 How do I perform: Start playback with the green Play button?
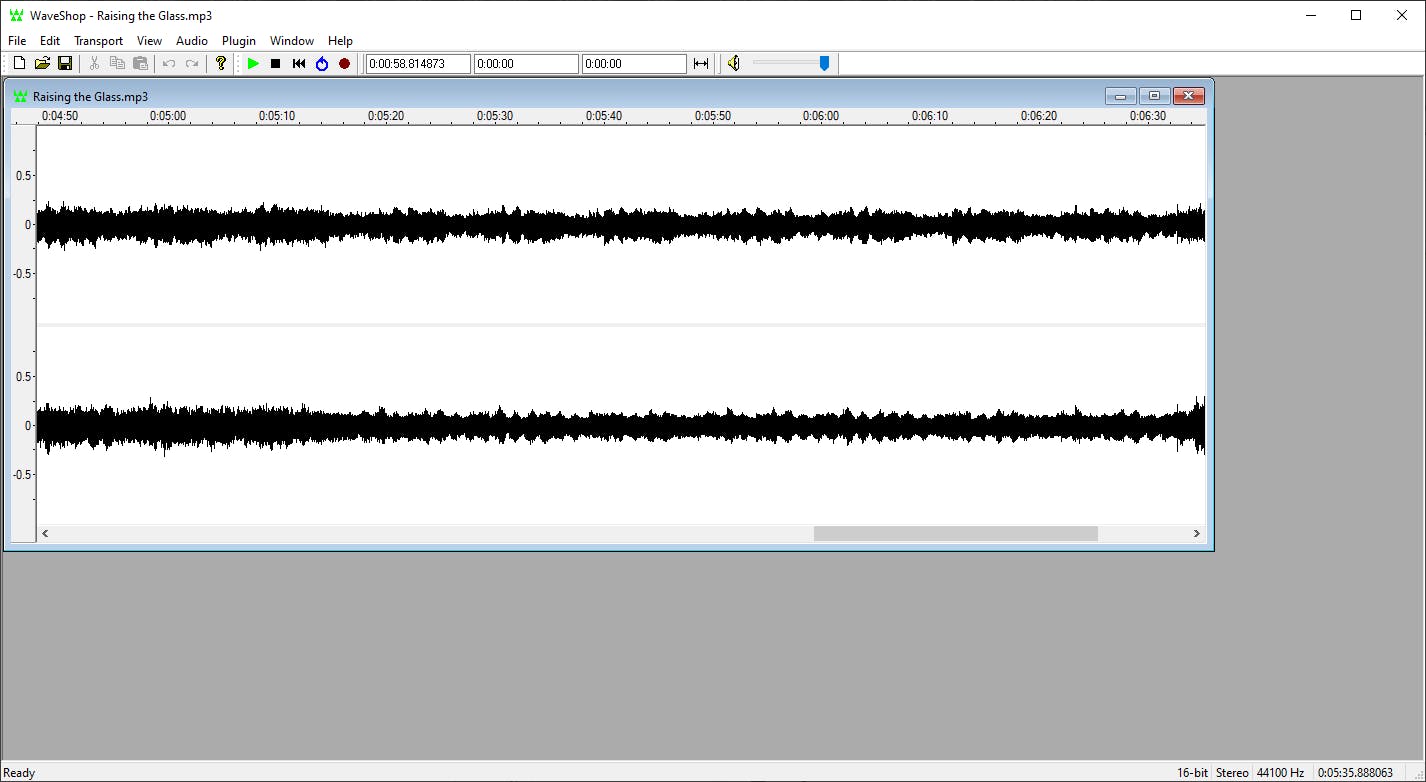(253, 64)
